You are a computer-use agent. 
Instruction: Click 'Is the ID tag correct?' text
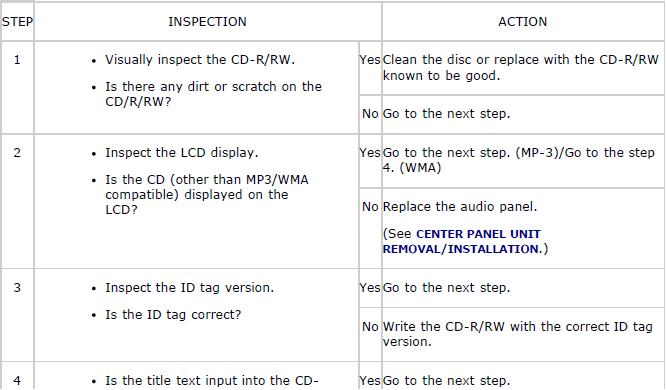click(173, 315)
